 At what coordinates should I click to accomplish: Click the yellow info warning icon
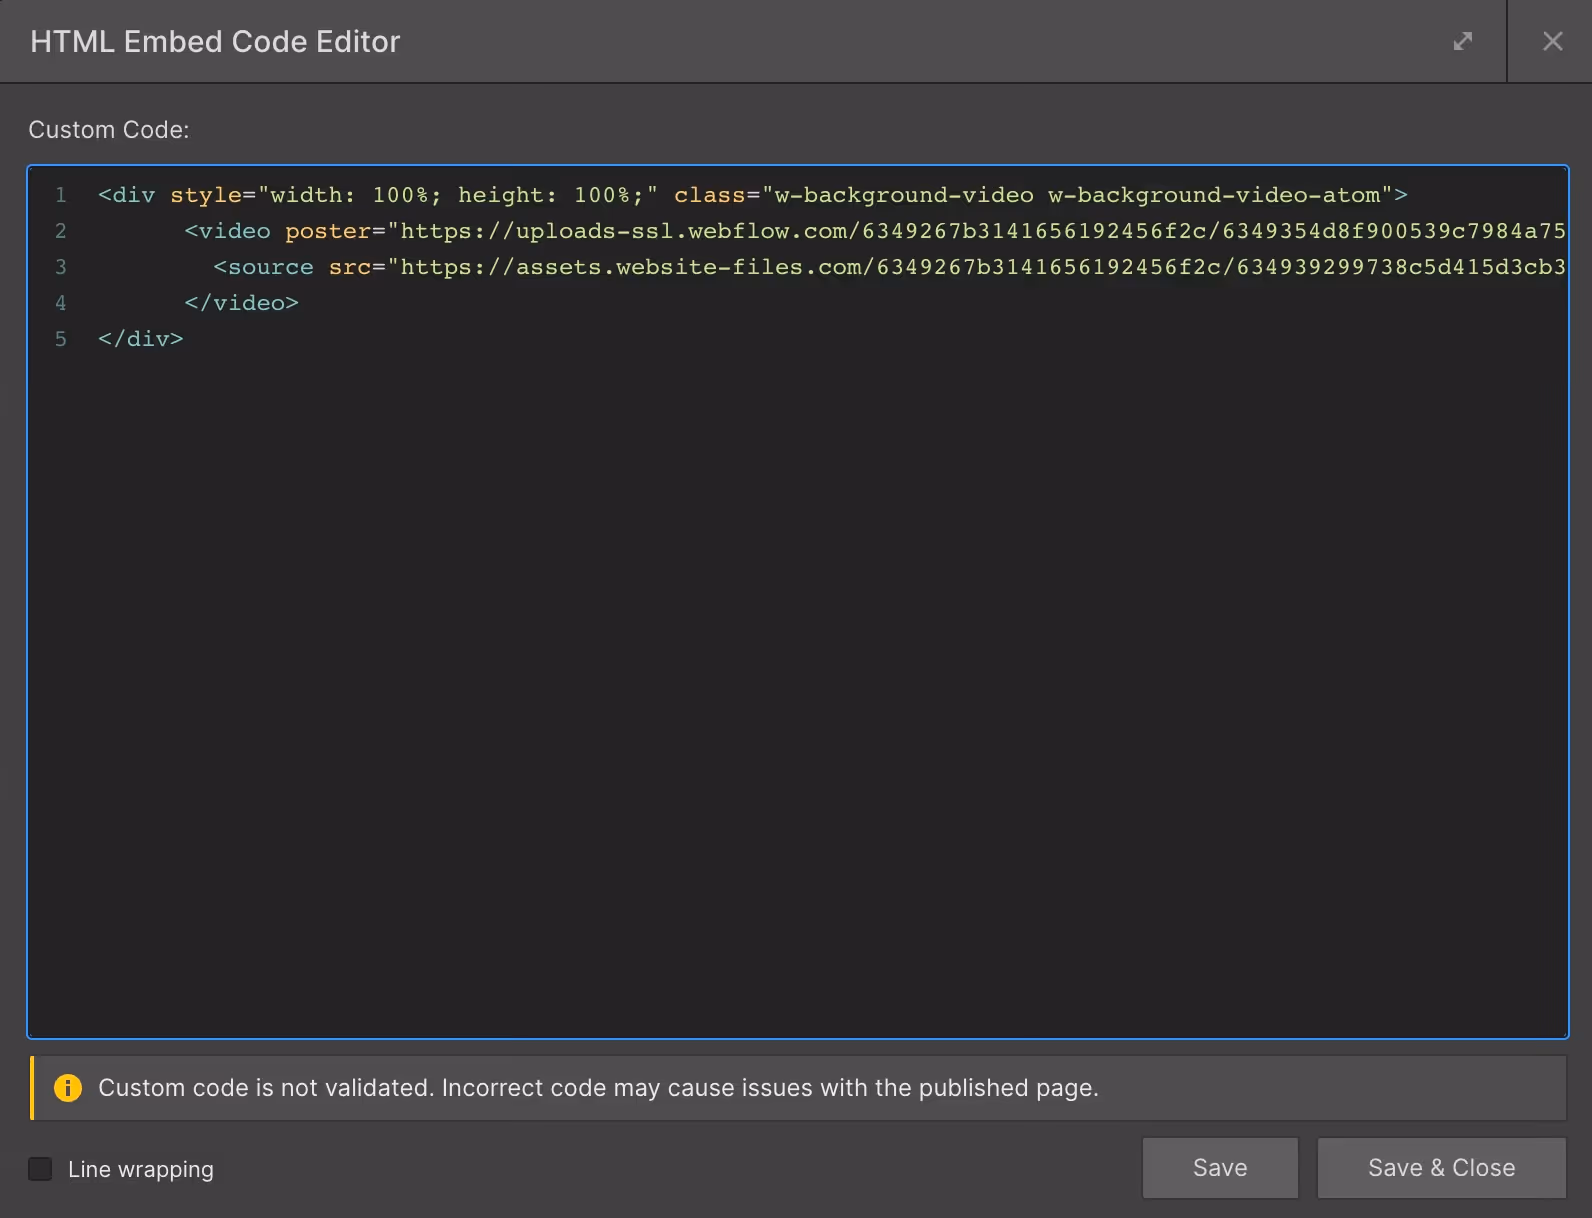click(x=68, y=1087)
